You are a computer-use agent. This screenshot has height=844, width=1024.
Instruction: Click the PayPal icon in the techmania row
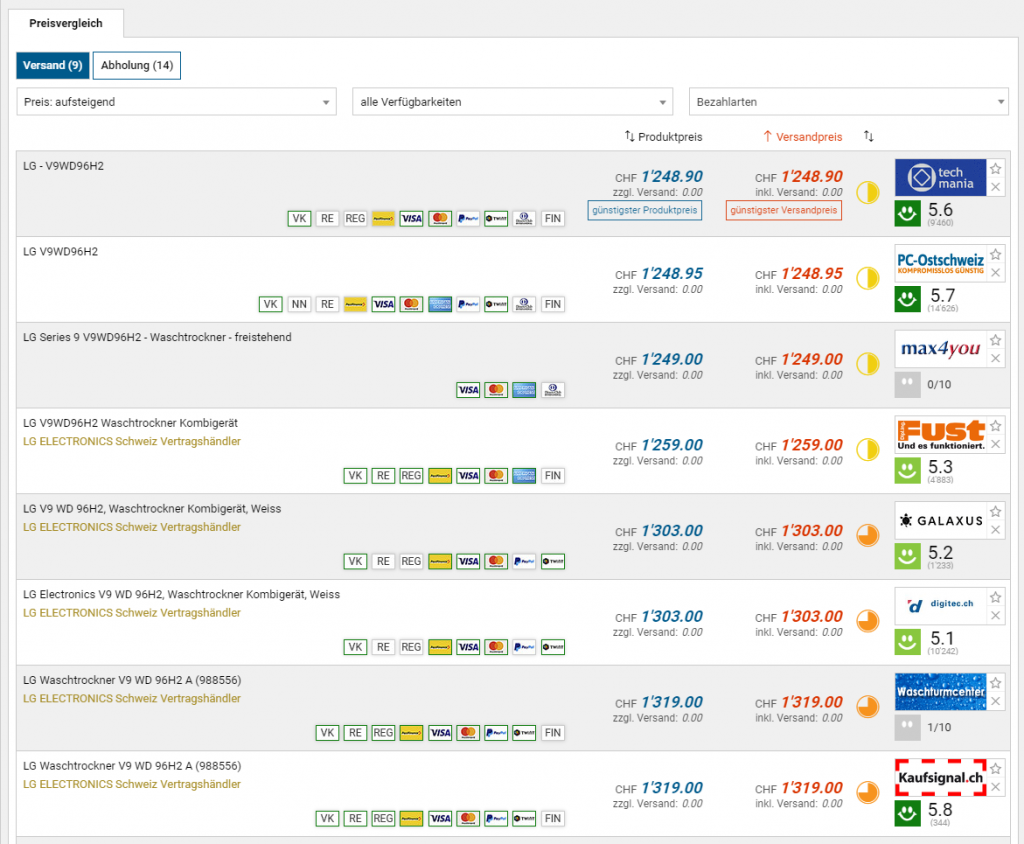click(467, 219)
